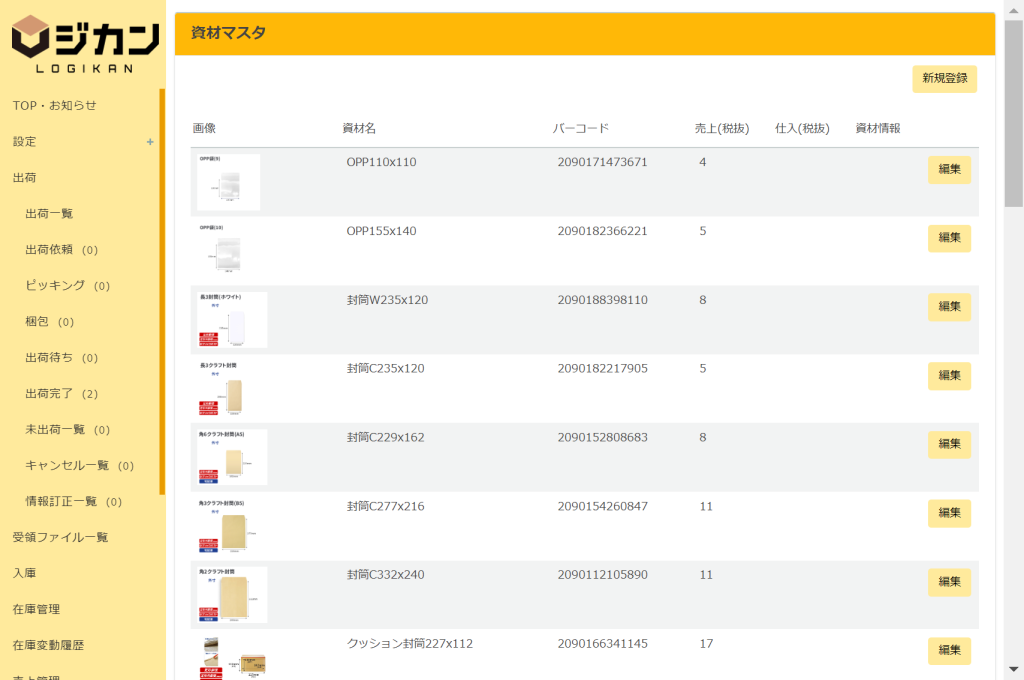
Task: Edit the OPP155x140 material row
Action: coord(948,238)
